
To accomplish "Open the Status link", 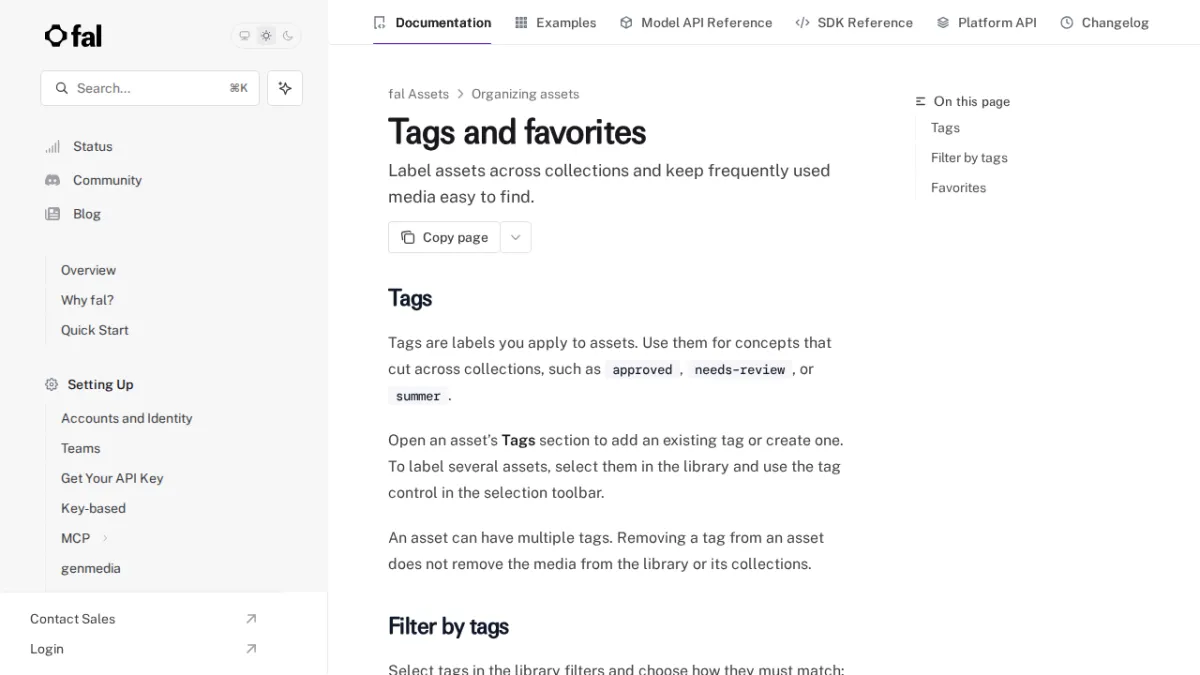I will coord(93,146).
